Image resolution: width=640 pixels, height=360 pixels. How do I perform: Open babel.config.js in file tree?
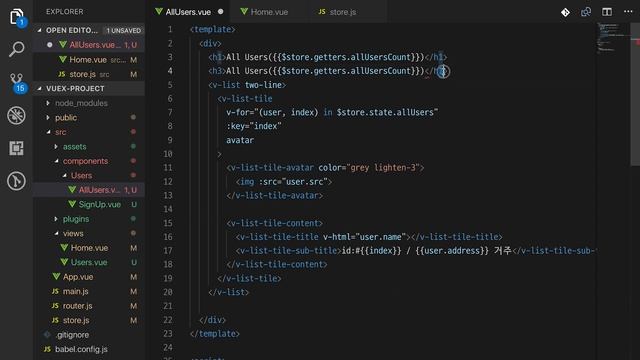[89, 349]
